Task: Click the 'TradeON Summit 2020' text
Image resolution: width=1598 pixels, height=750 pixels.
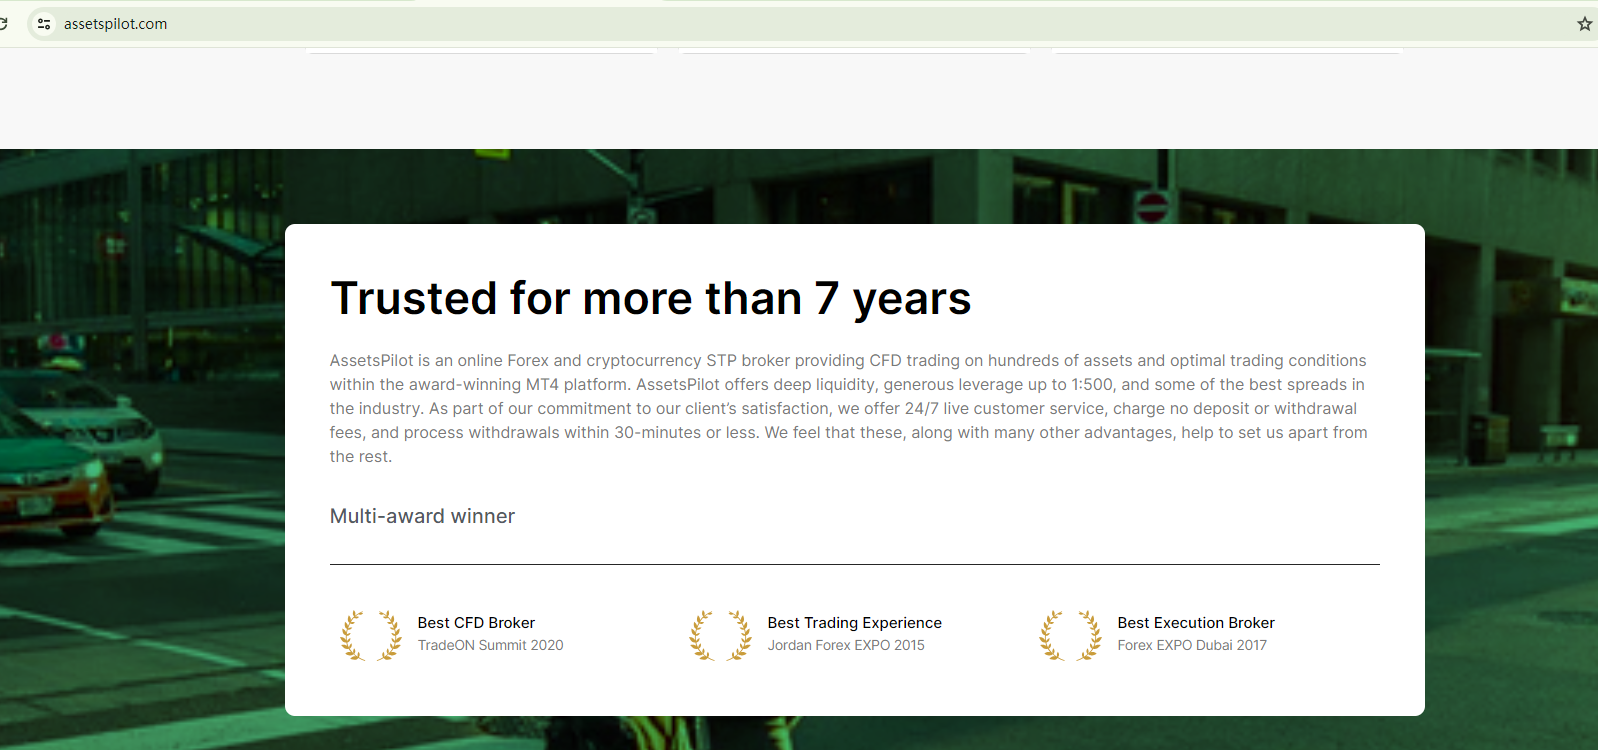Action: click(490, 646)
